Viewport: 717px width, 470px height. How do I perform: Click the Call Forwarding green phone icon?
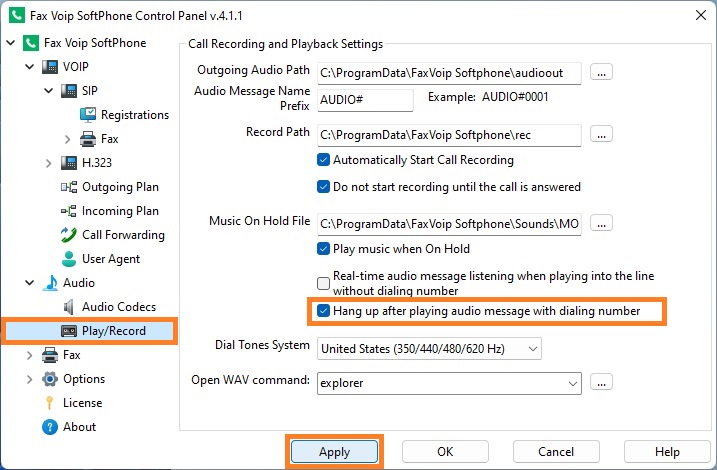click(69, 235)
